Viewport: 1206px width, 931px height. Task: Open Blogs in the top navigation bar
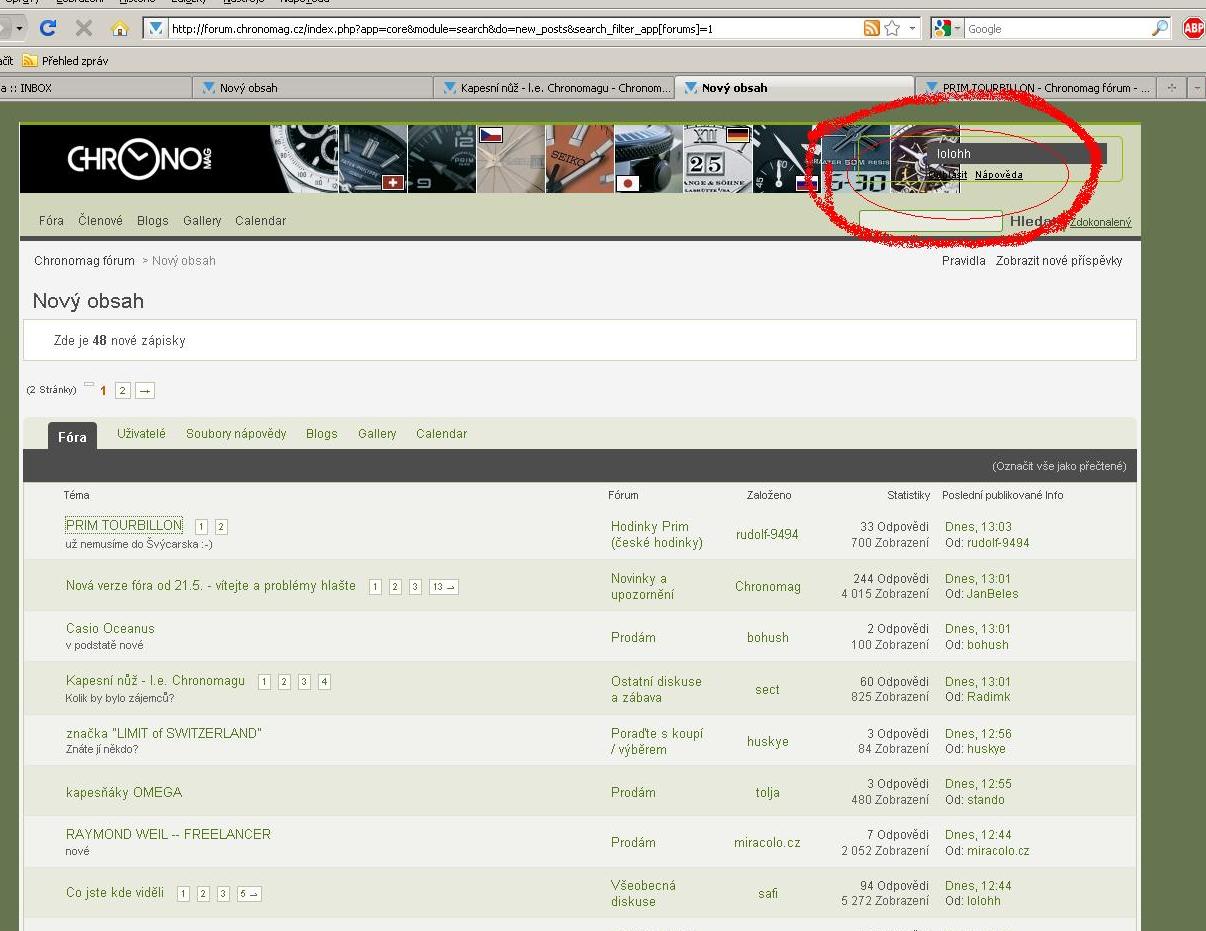coord(153,221)
